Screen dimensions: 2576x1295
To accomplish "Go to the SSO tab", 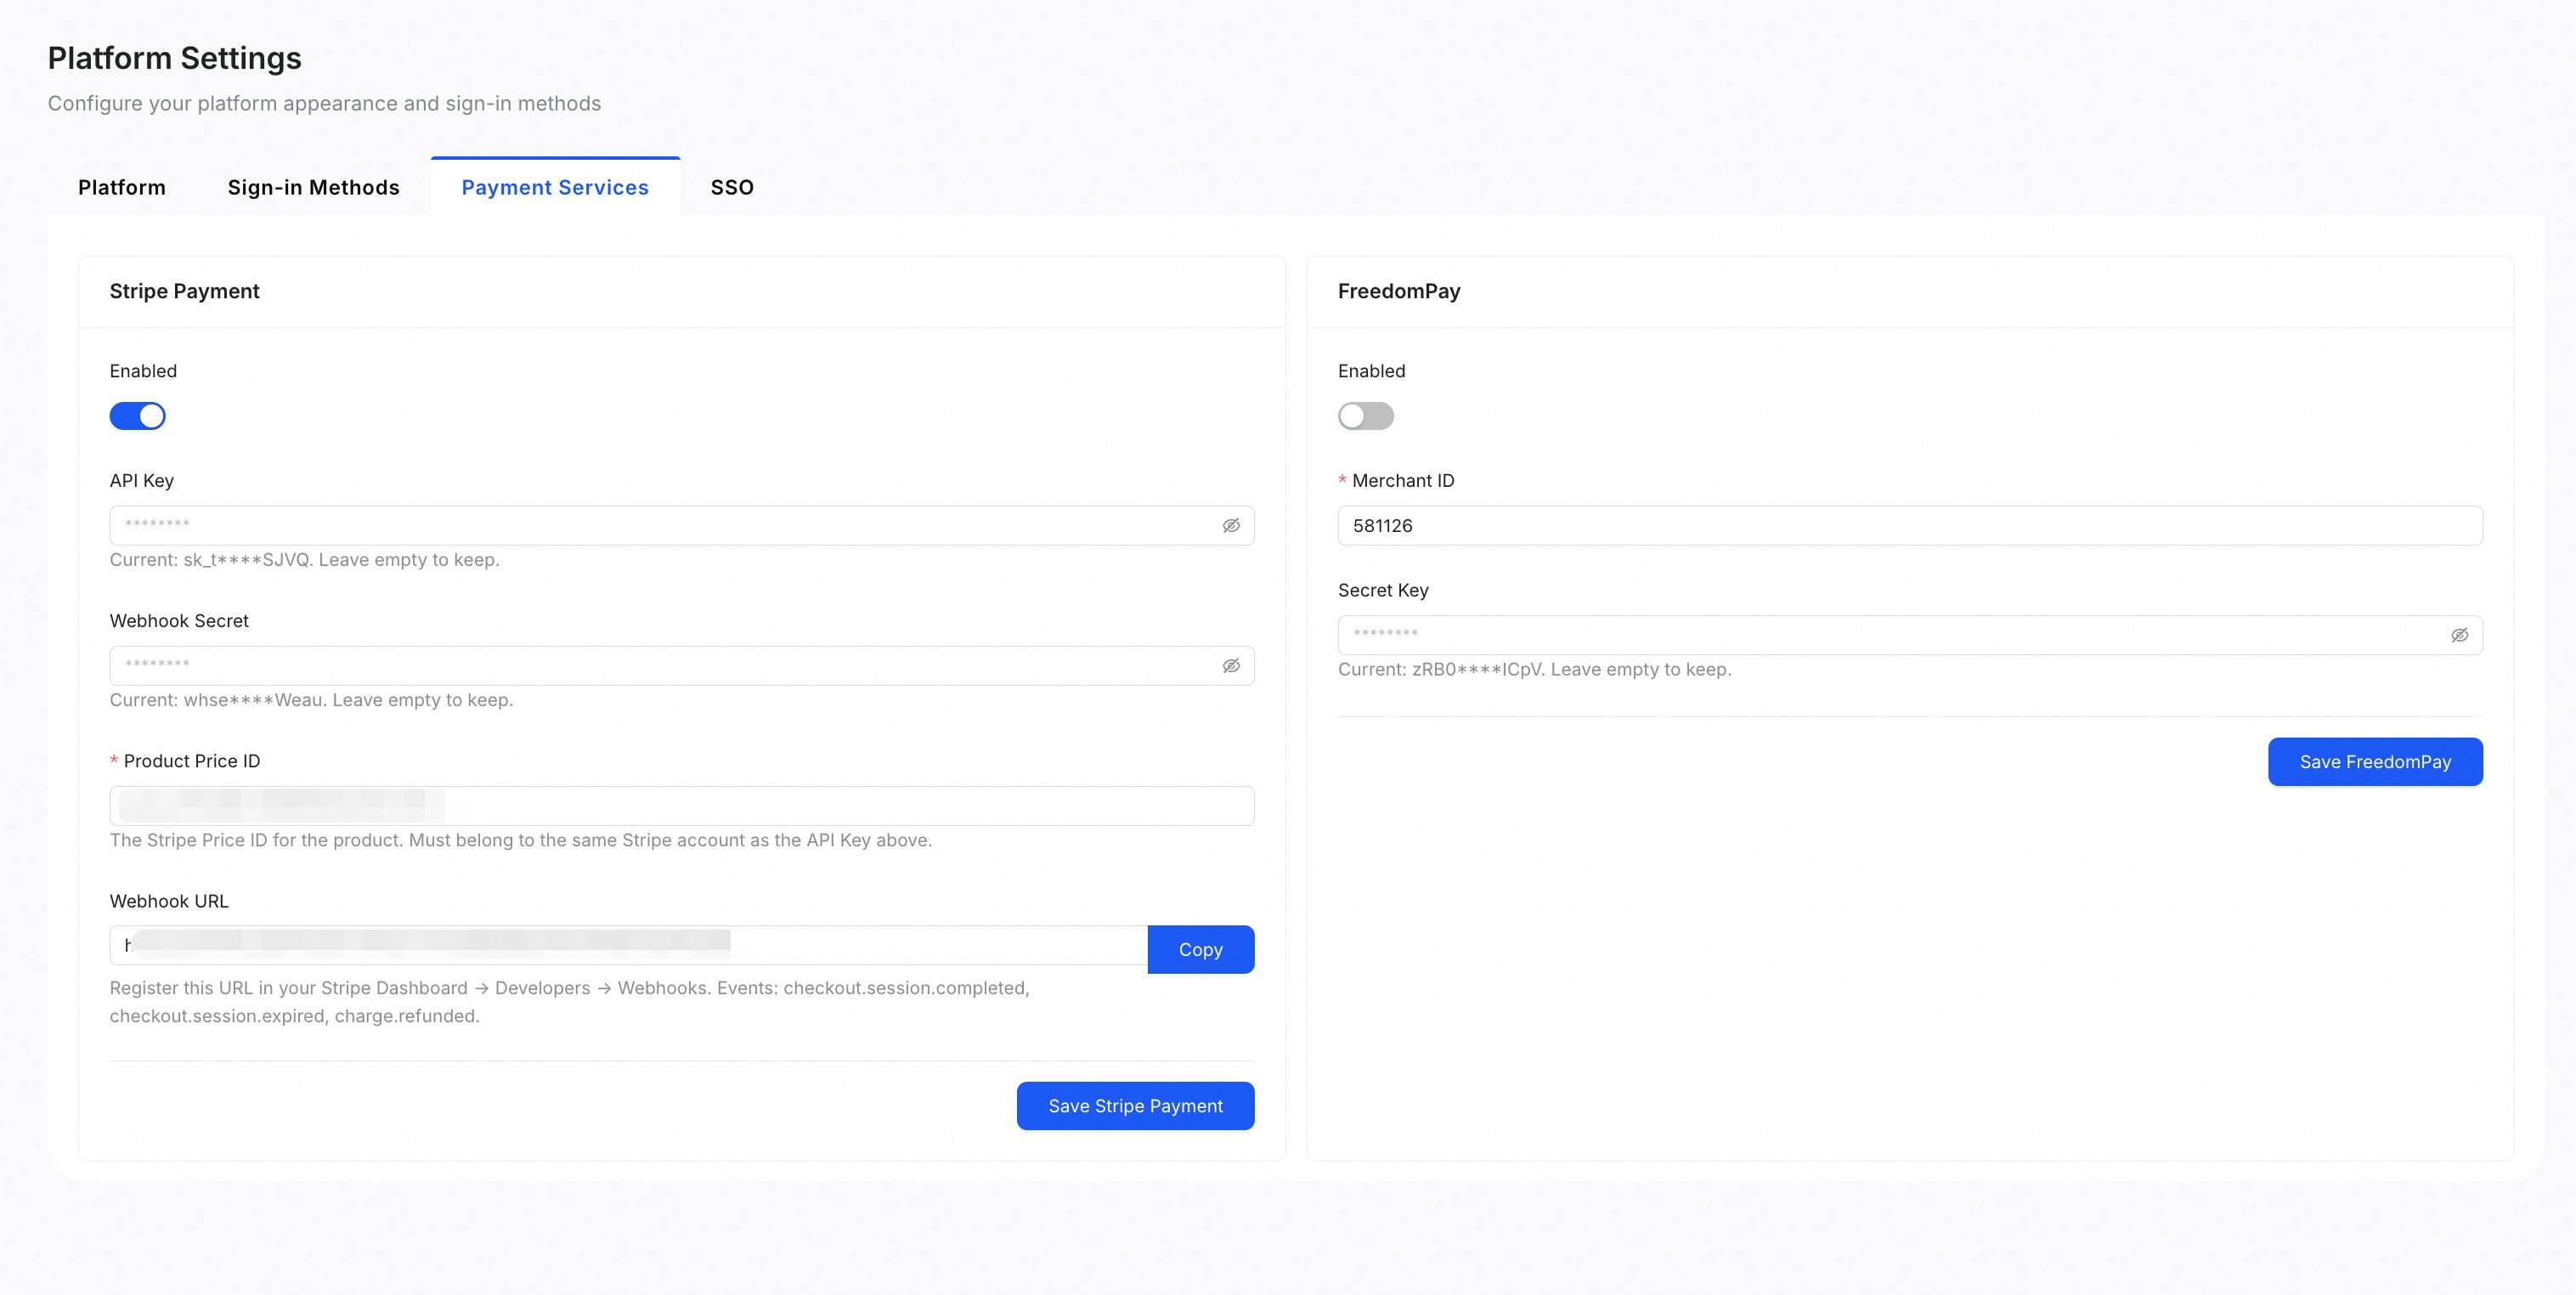I will [732, 188].
